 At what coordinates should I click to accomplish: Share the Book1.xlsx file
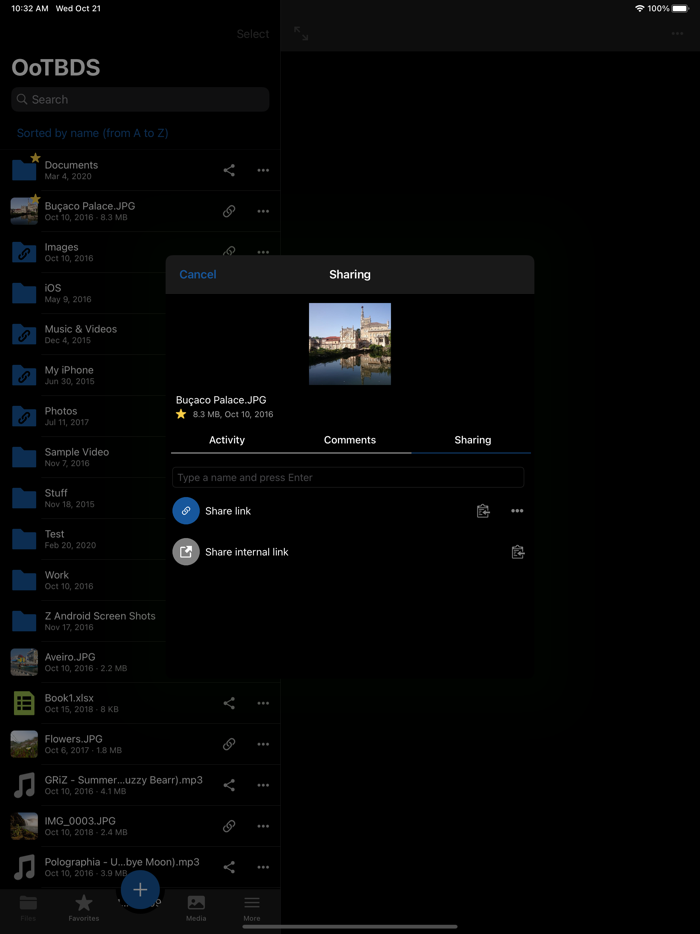click(x=229, y=703)
